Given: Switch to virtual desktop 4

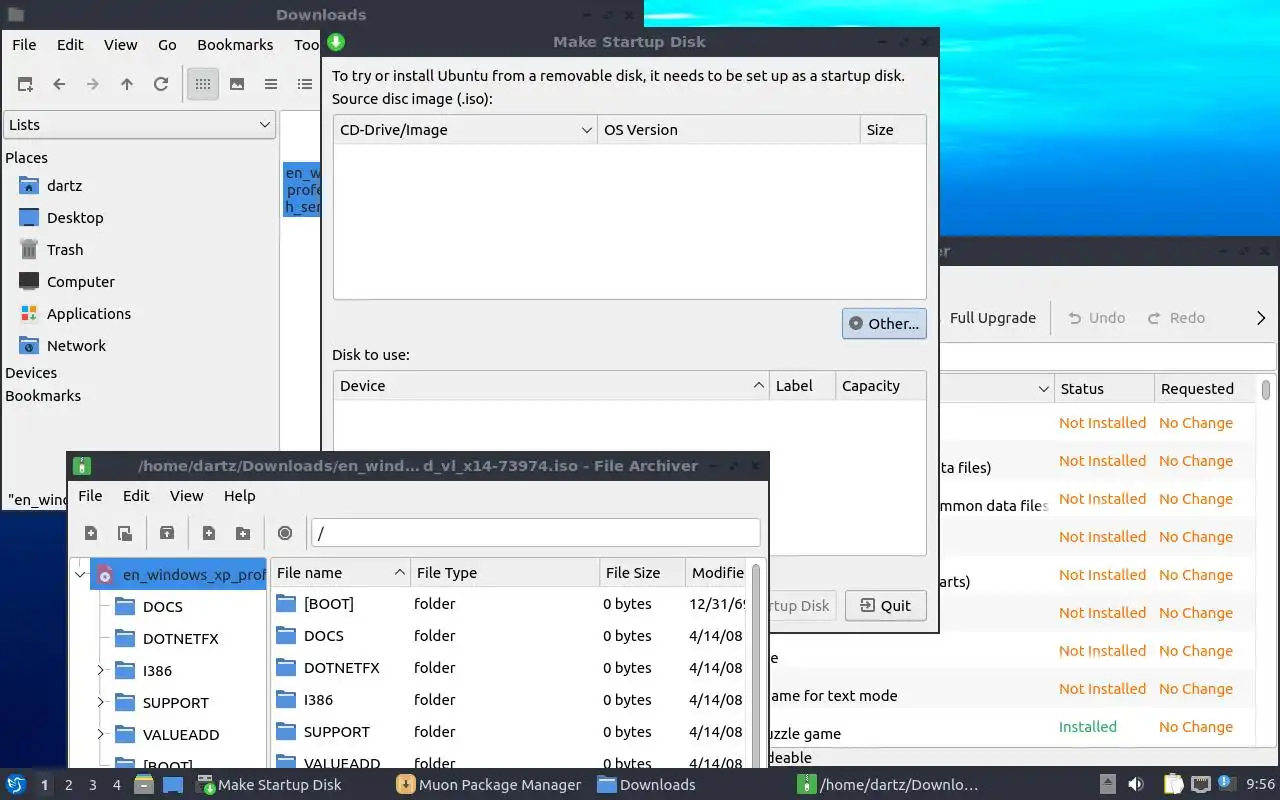Looking at the screenshot, I should (x=117, y=785).
